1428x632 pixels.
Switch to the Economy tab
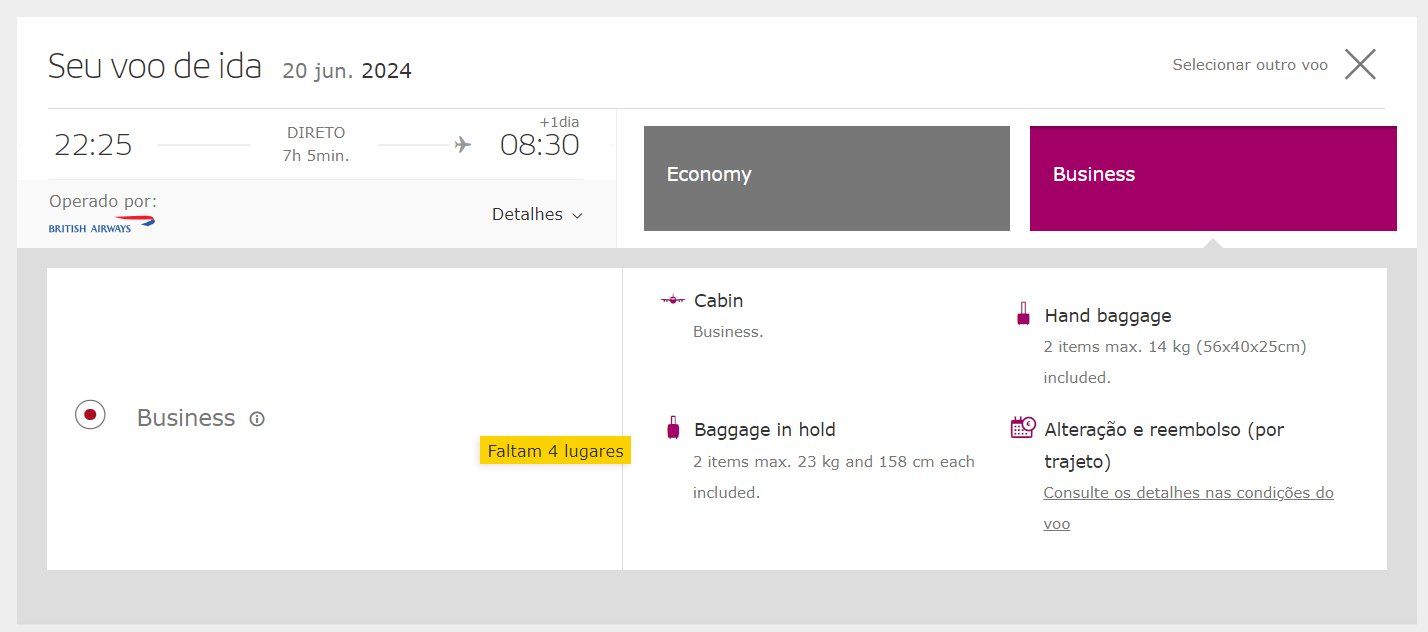(827, 178)
